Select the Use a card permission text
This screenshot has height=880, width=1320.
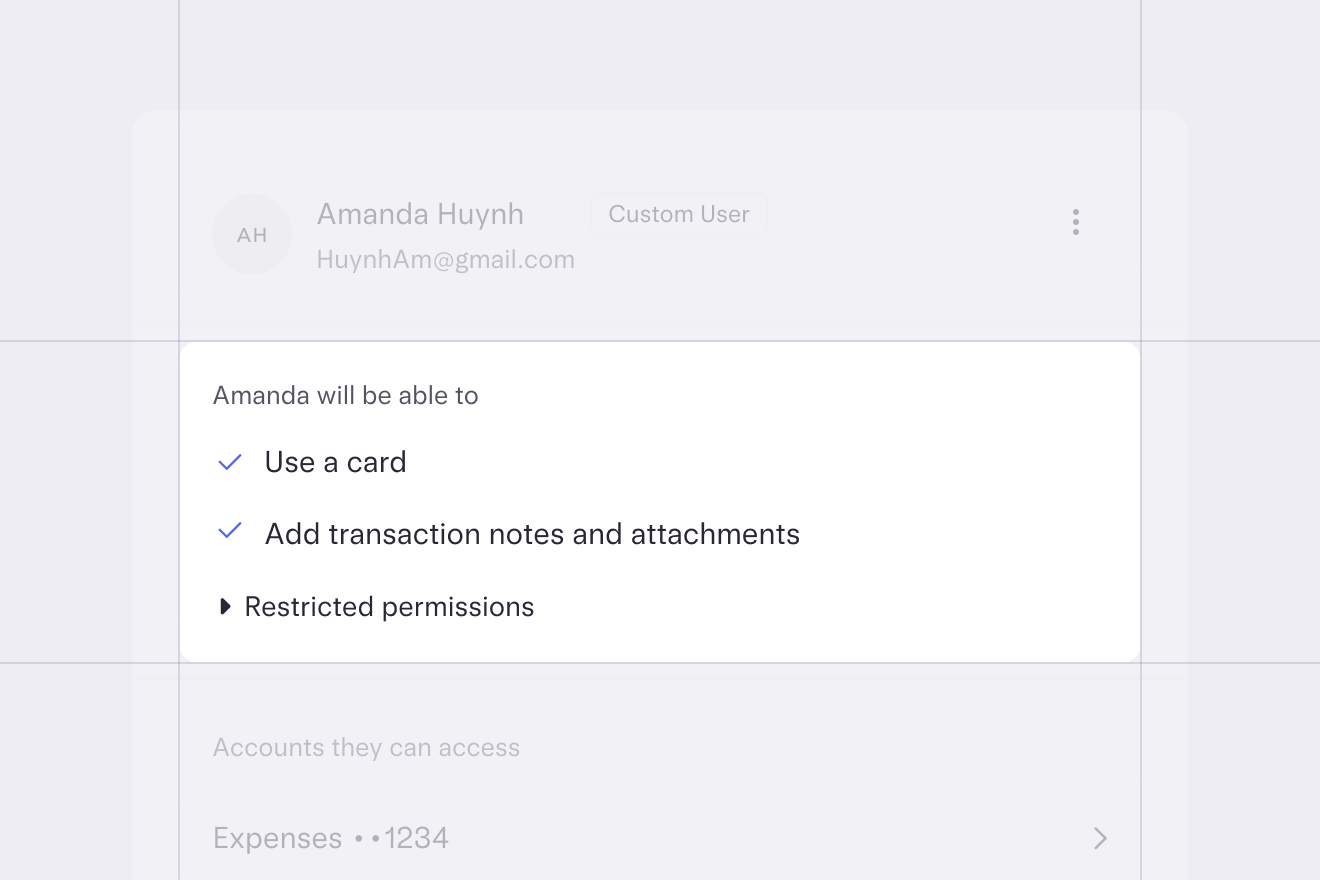[335, 462]
